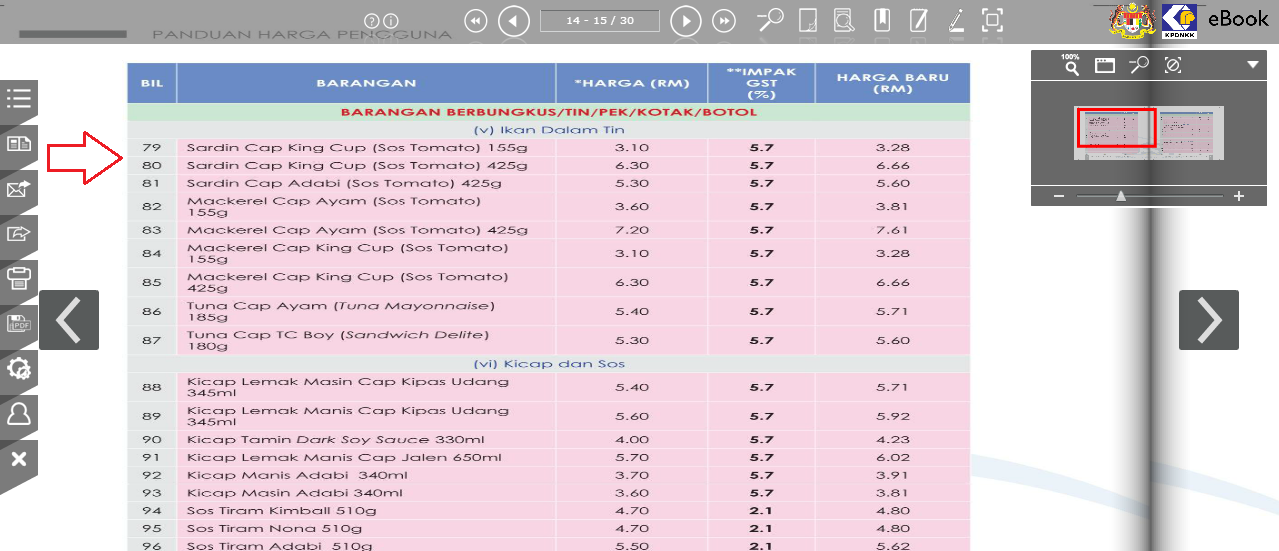Open the user profile icon
Screen dimensions: 1279x551
tap(19, 413)
